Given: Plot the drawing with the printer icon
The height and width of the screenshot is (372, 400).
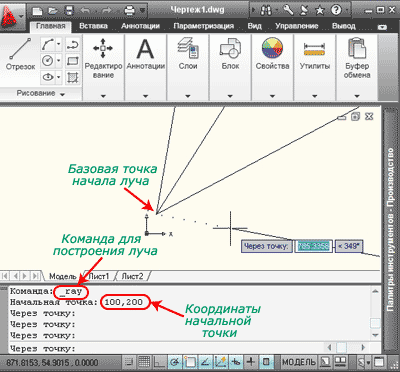Looking at the screenshot, I should coord(130,11).
